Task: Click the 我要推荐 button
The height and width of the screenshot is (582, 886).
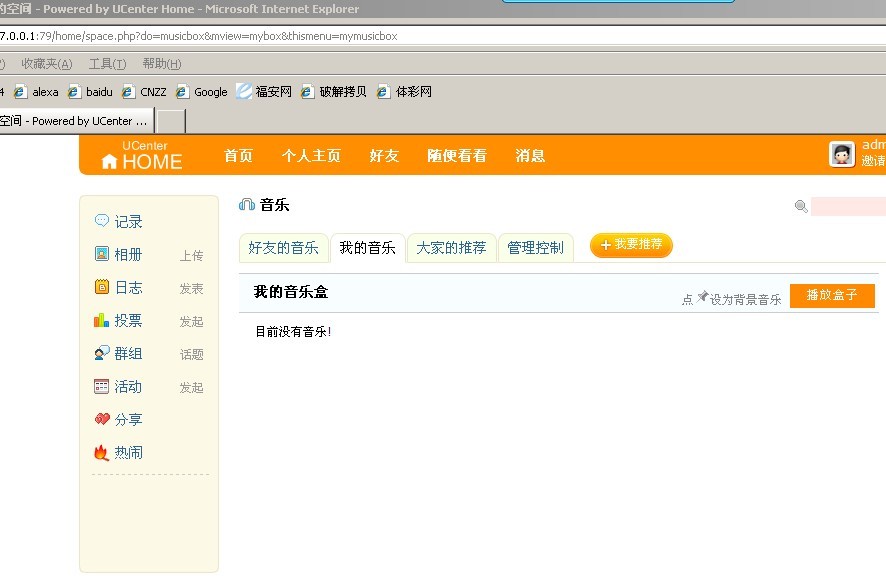Action: (x=631, y=245)
